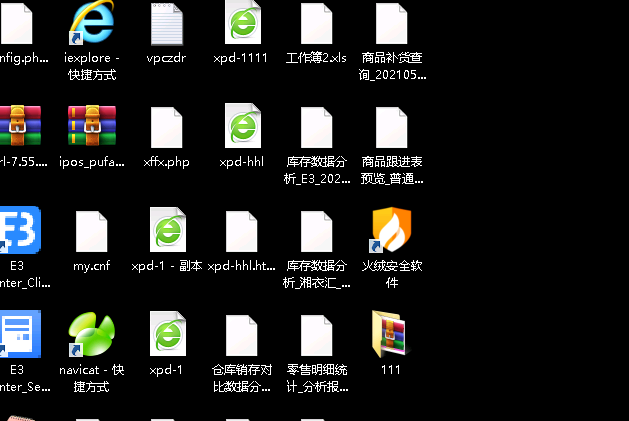Select the 工作簿2.xls spreadsheet file

(x=316, y=24)
